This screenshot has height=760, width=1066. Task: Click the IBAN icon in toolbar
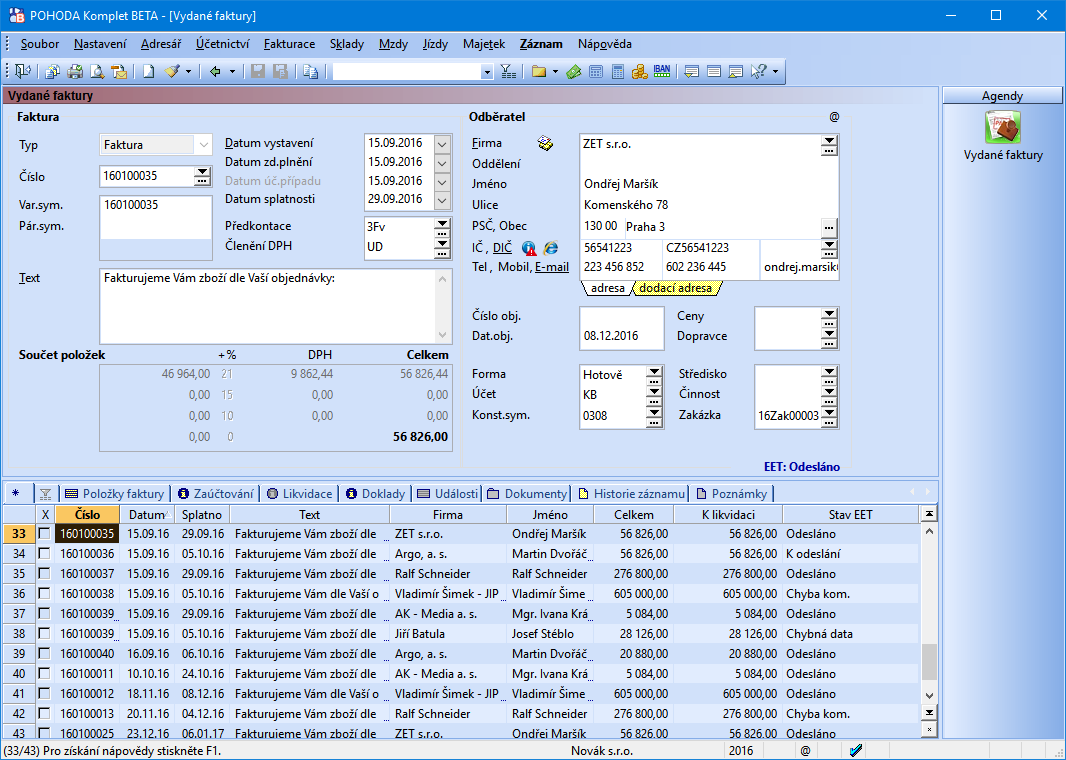tap(661, 71)
